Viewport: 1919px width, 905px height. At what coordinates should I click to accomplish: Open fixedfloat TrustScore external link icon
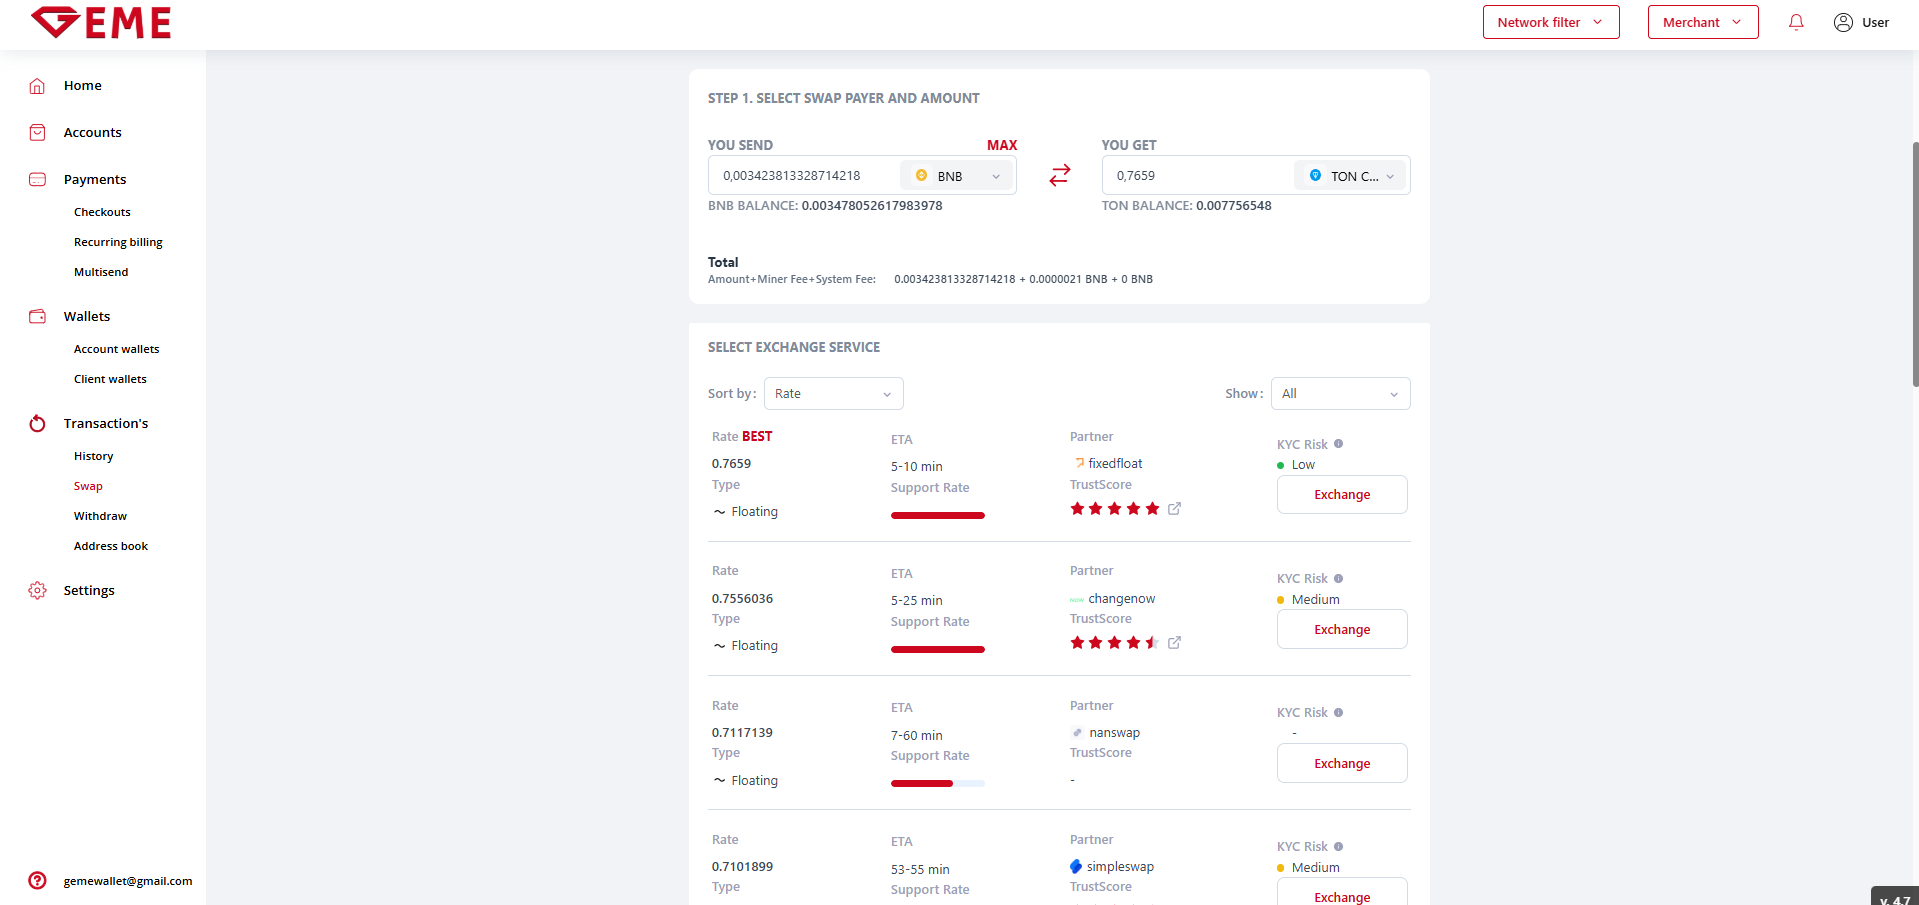pyautogui.click(x=1174, y=509)
